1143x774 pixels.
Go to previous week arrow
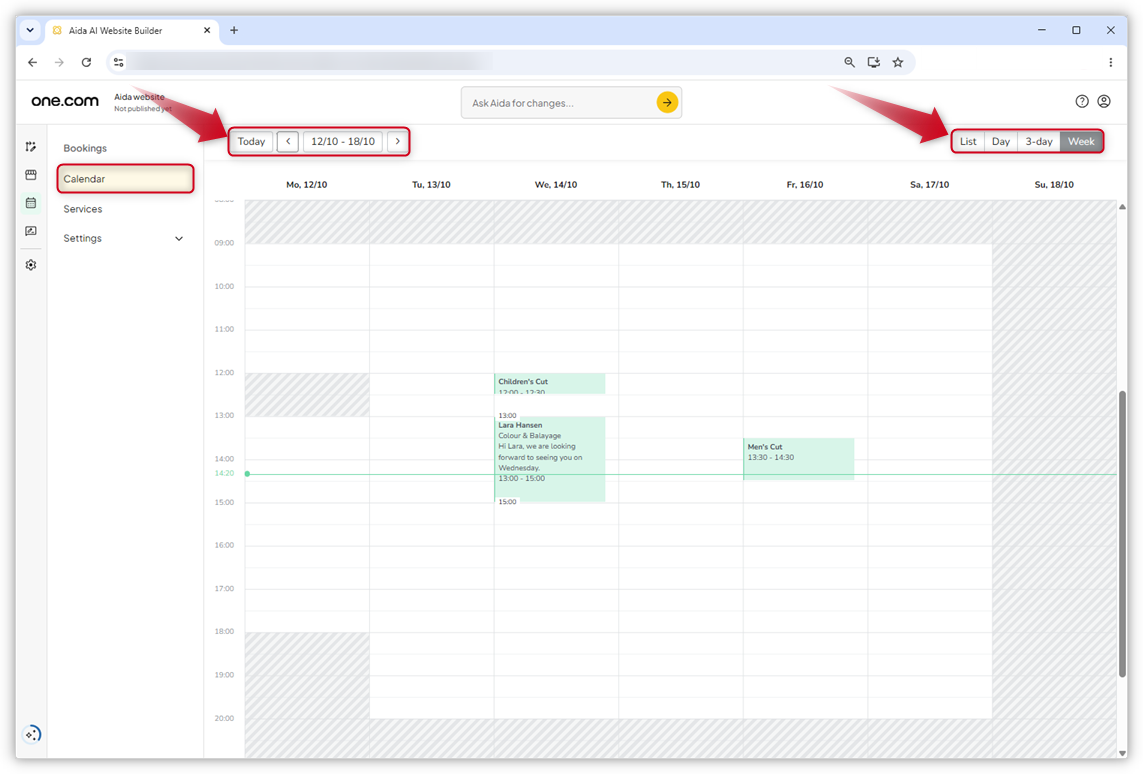[288, 141]
